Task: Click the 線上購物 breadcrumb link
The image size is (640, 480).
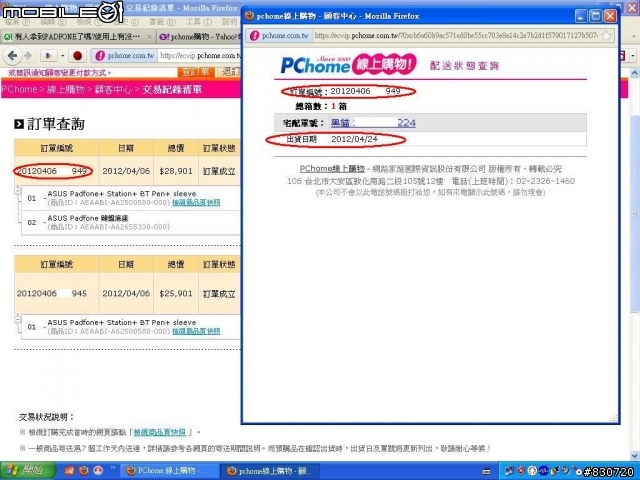Action: pyautogui.click(x=66, y=89)
